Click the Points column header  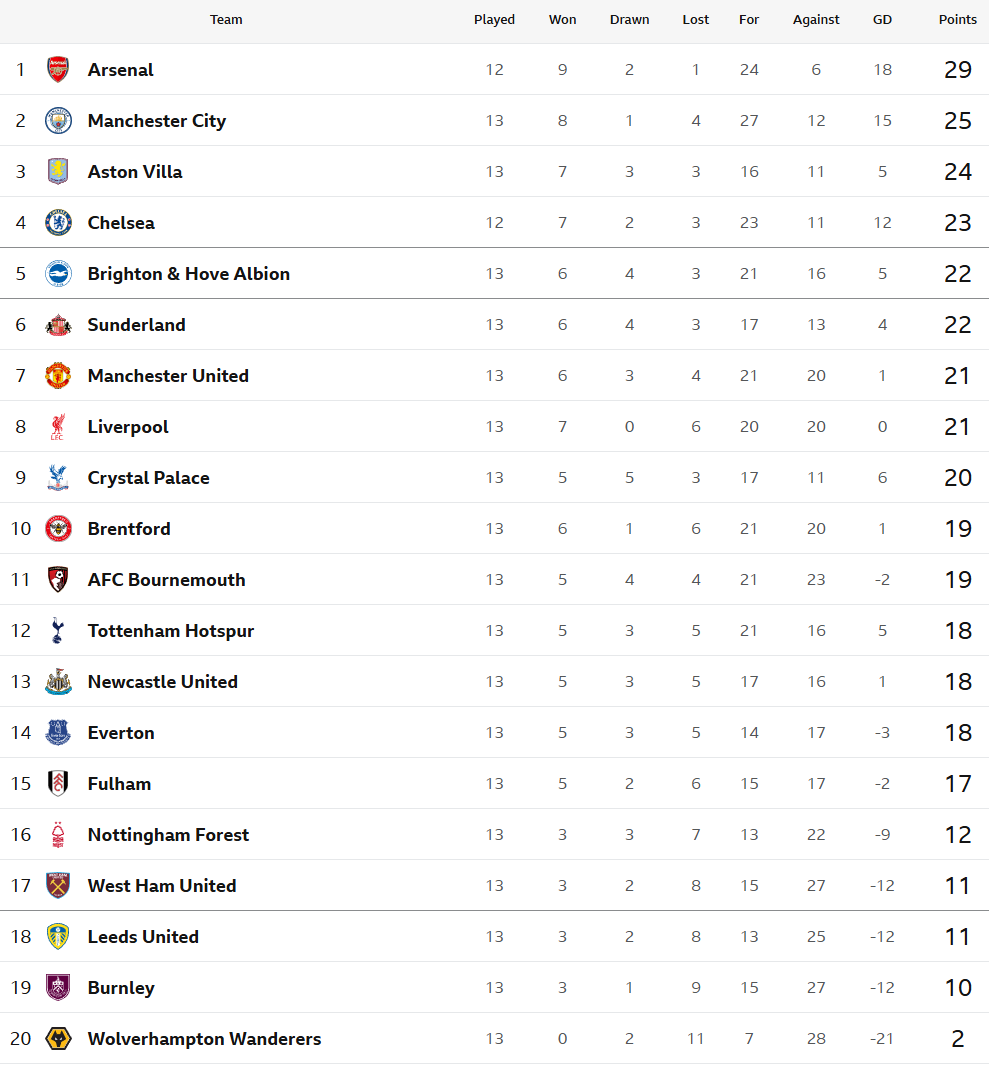pyautogui.click(x=957, y=20)
